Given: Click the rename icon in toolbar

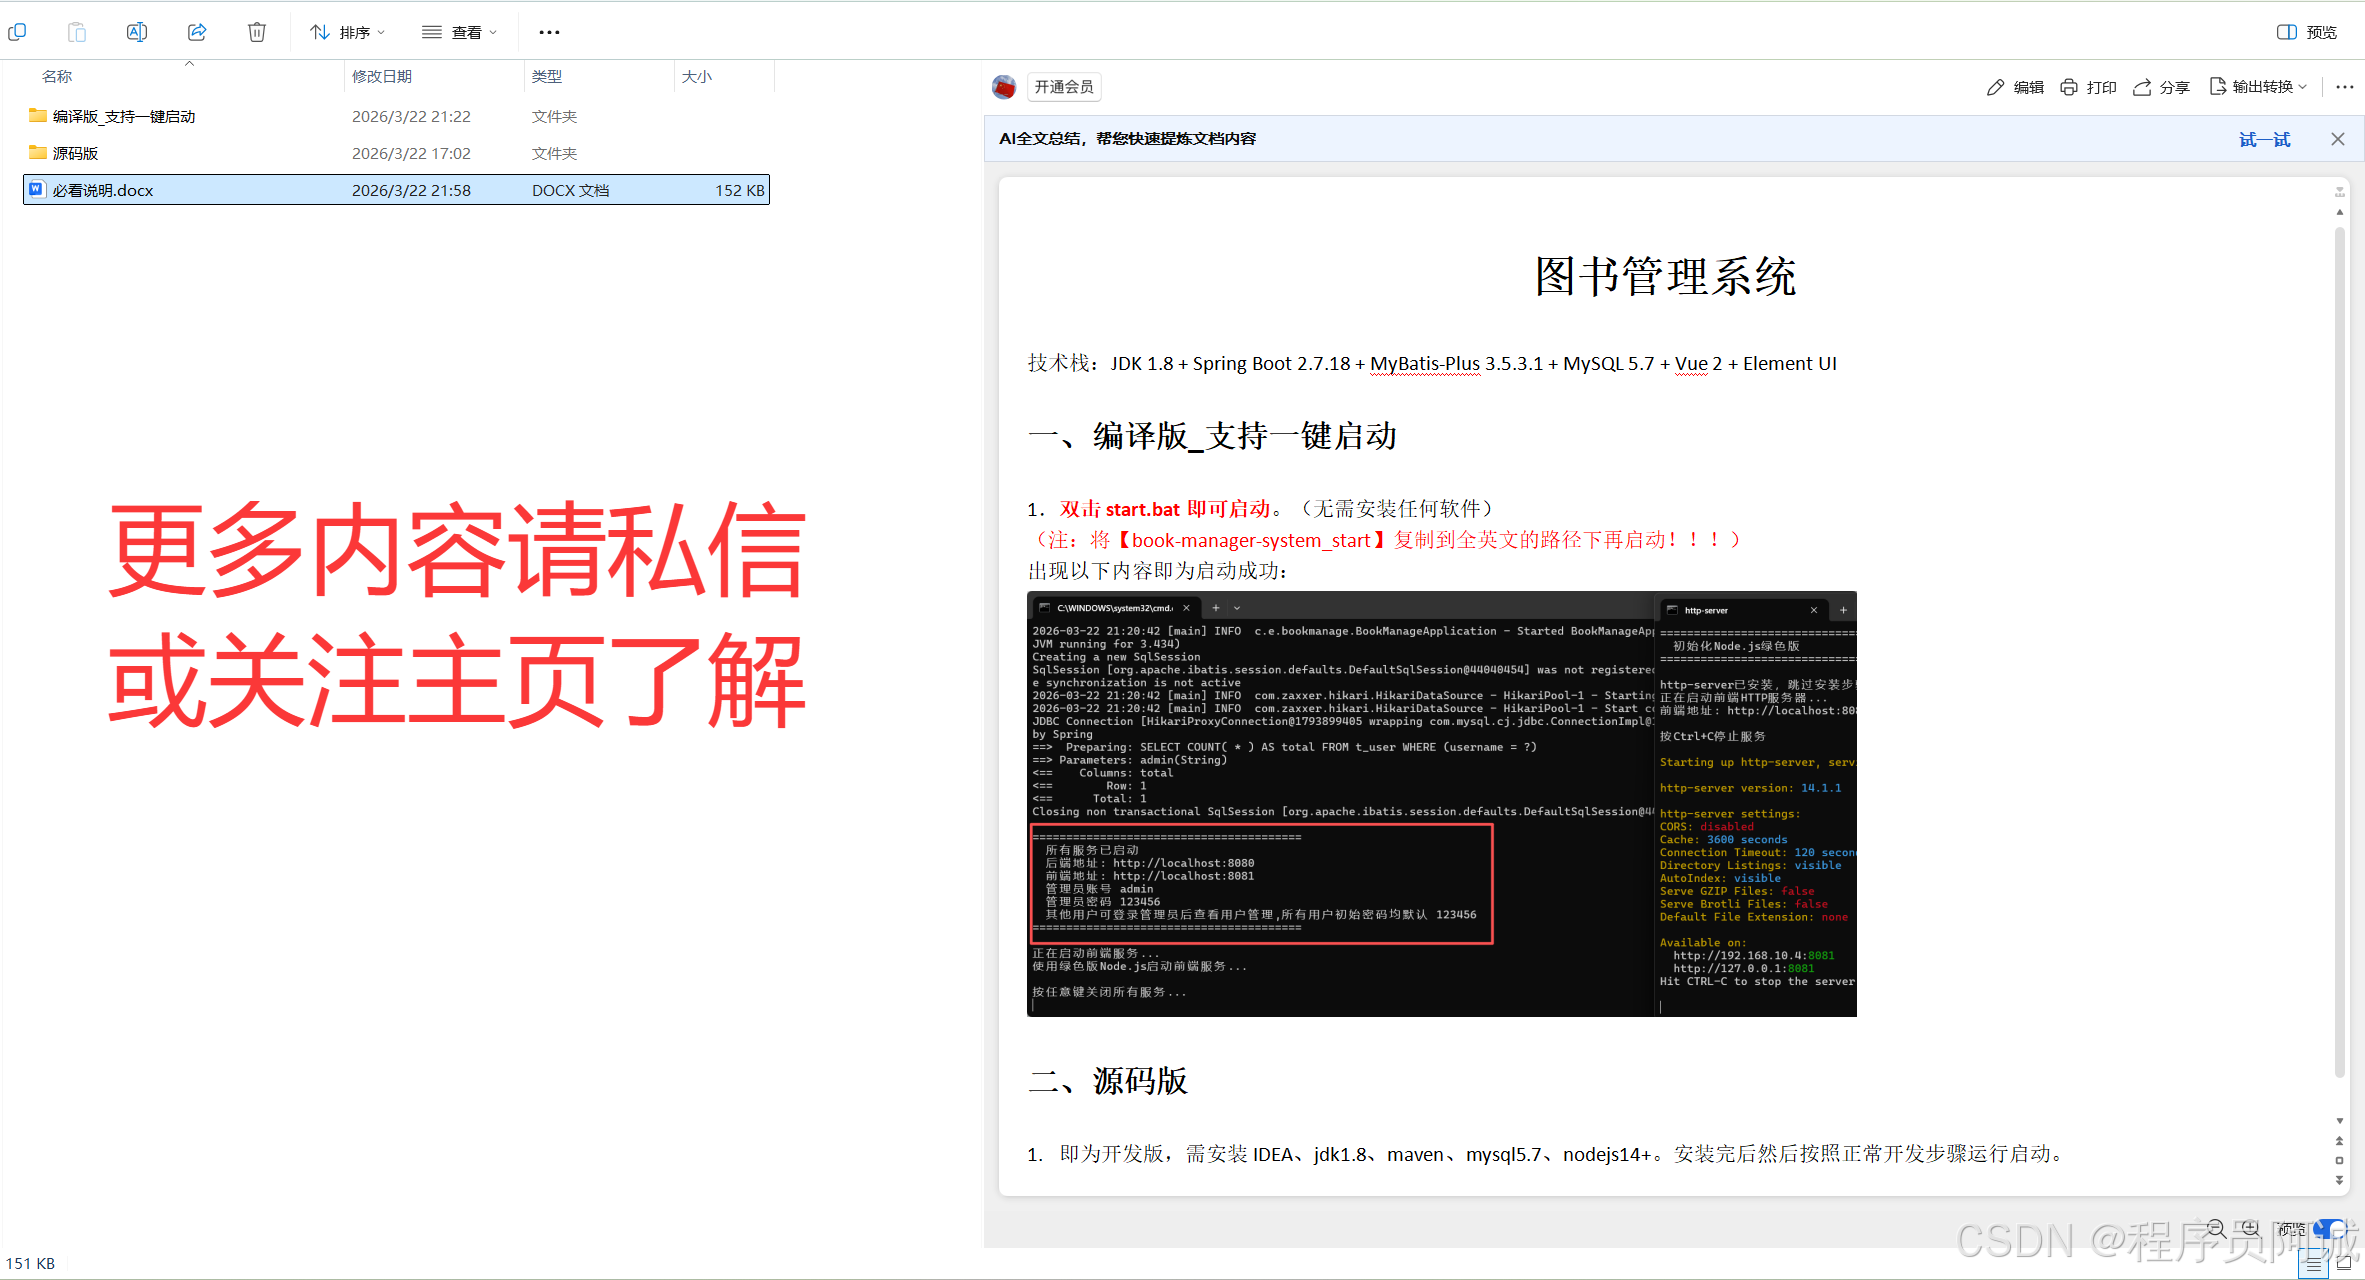Looking at the screenshot, I should (137, 32).
